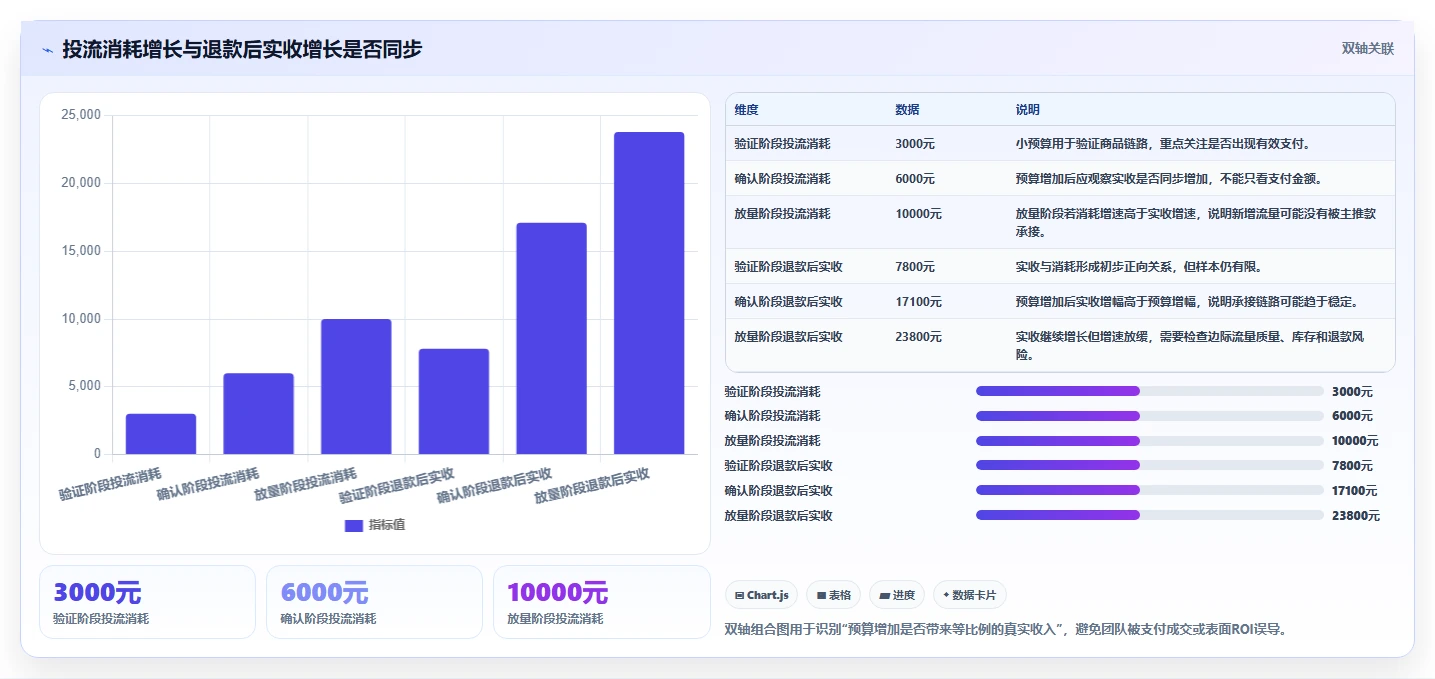The height and width of the screenshot is (679, 1435).
Task: Click the 进度 chip
Action: pos(897,595)
